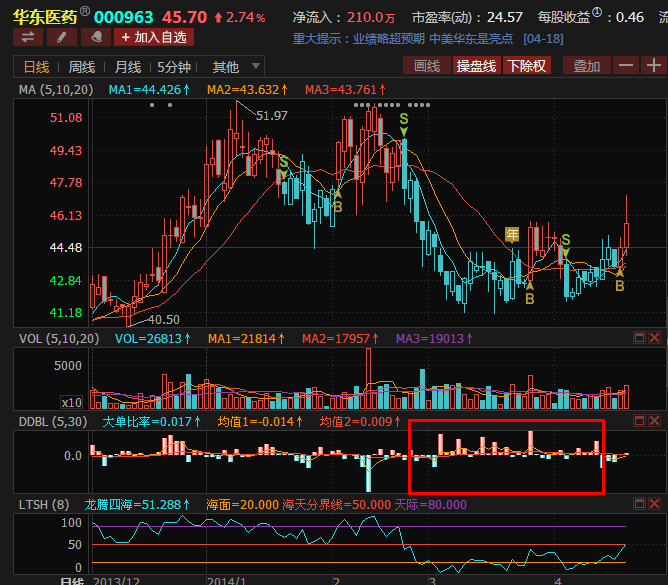Maximize the VOL indicator panel
Image resolution: width=668 pixels, height=585 pixels.
pos(639,339)
